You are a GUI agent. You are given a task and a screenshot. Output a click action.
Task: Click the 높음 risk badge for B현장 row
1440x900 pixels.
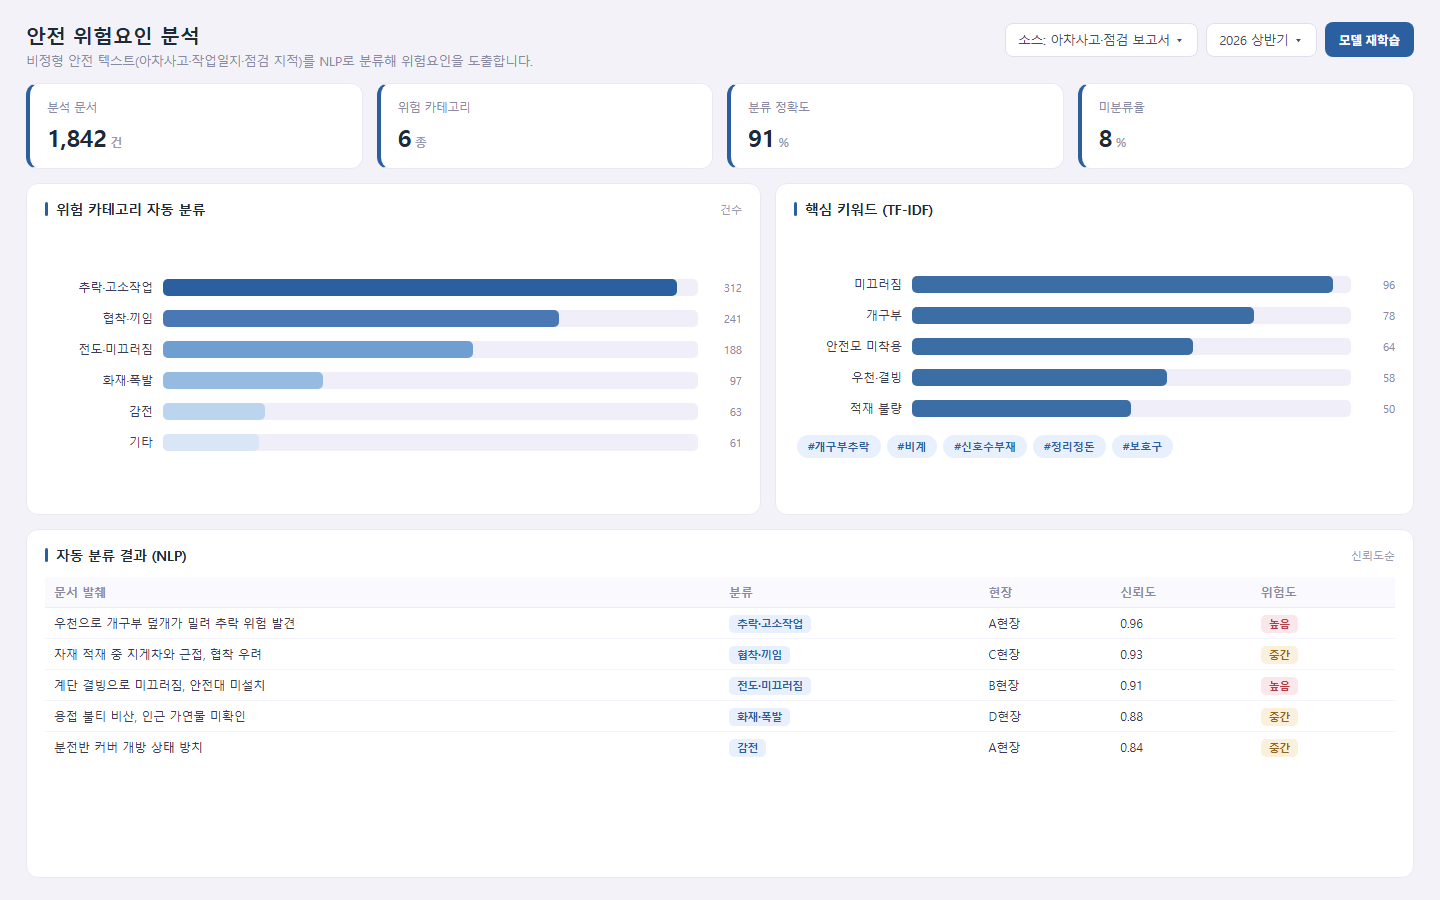coord(1279,686)
